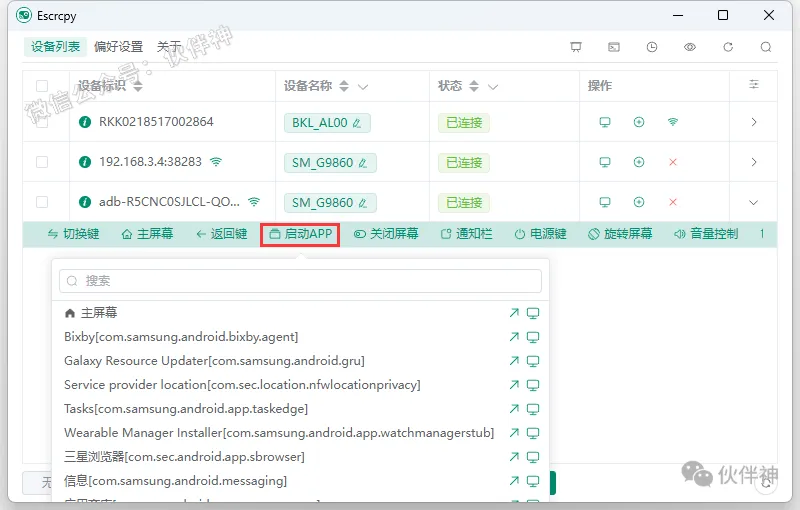Screen dimensions: 800x510
Task: Switch to the 设备列表 tab
Action: coord(55,47)
